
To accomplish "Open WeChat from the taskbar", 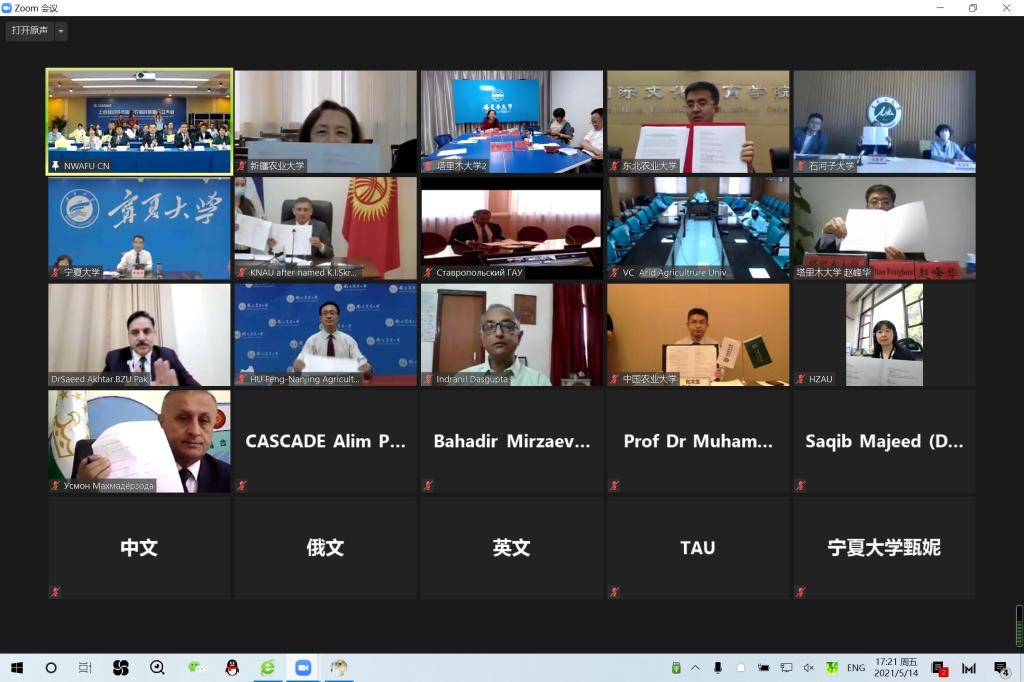I will (x=196, y=667).
